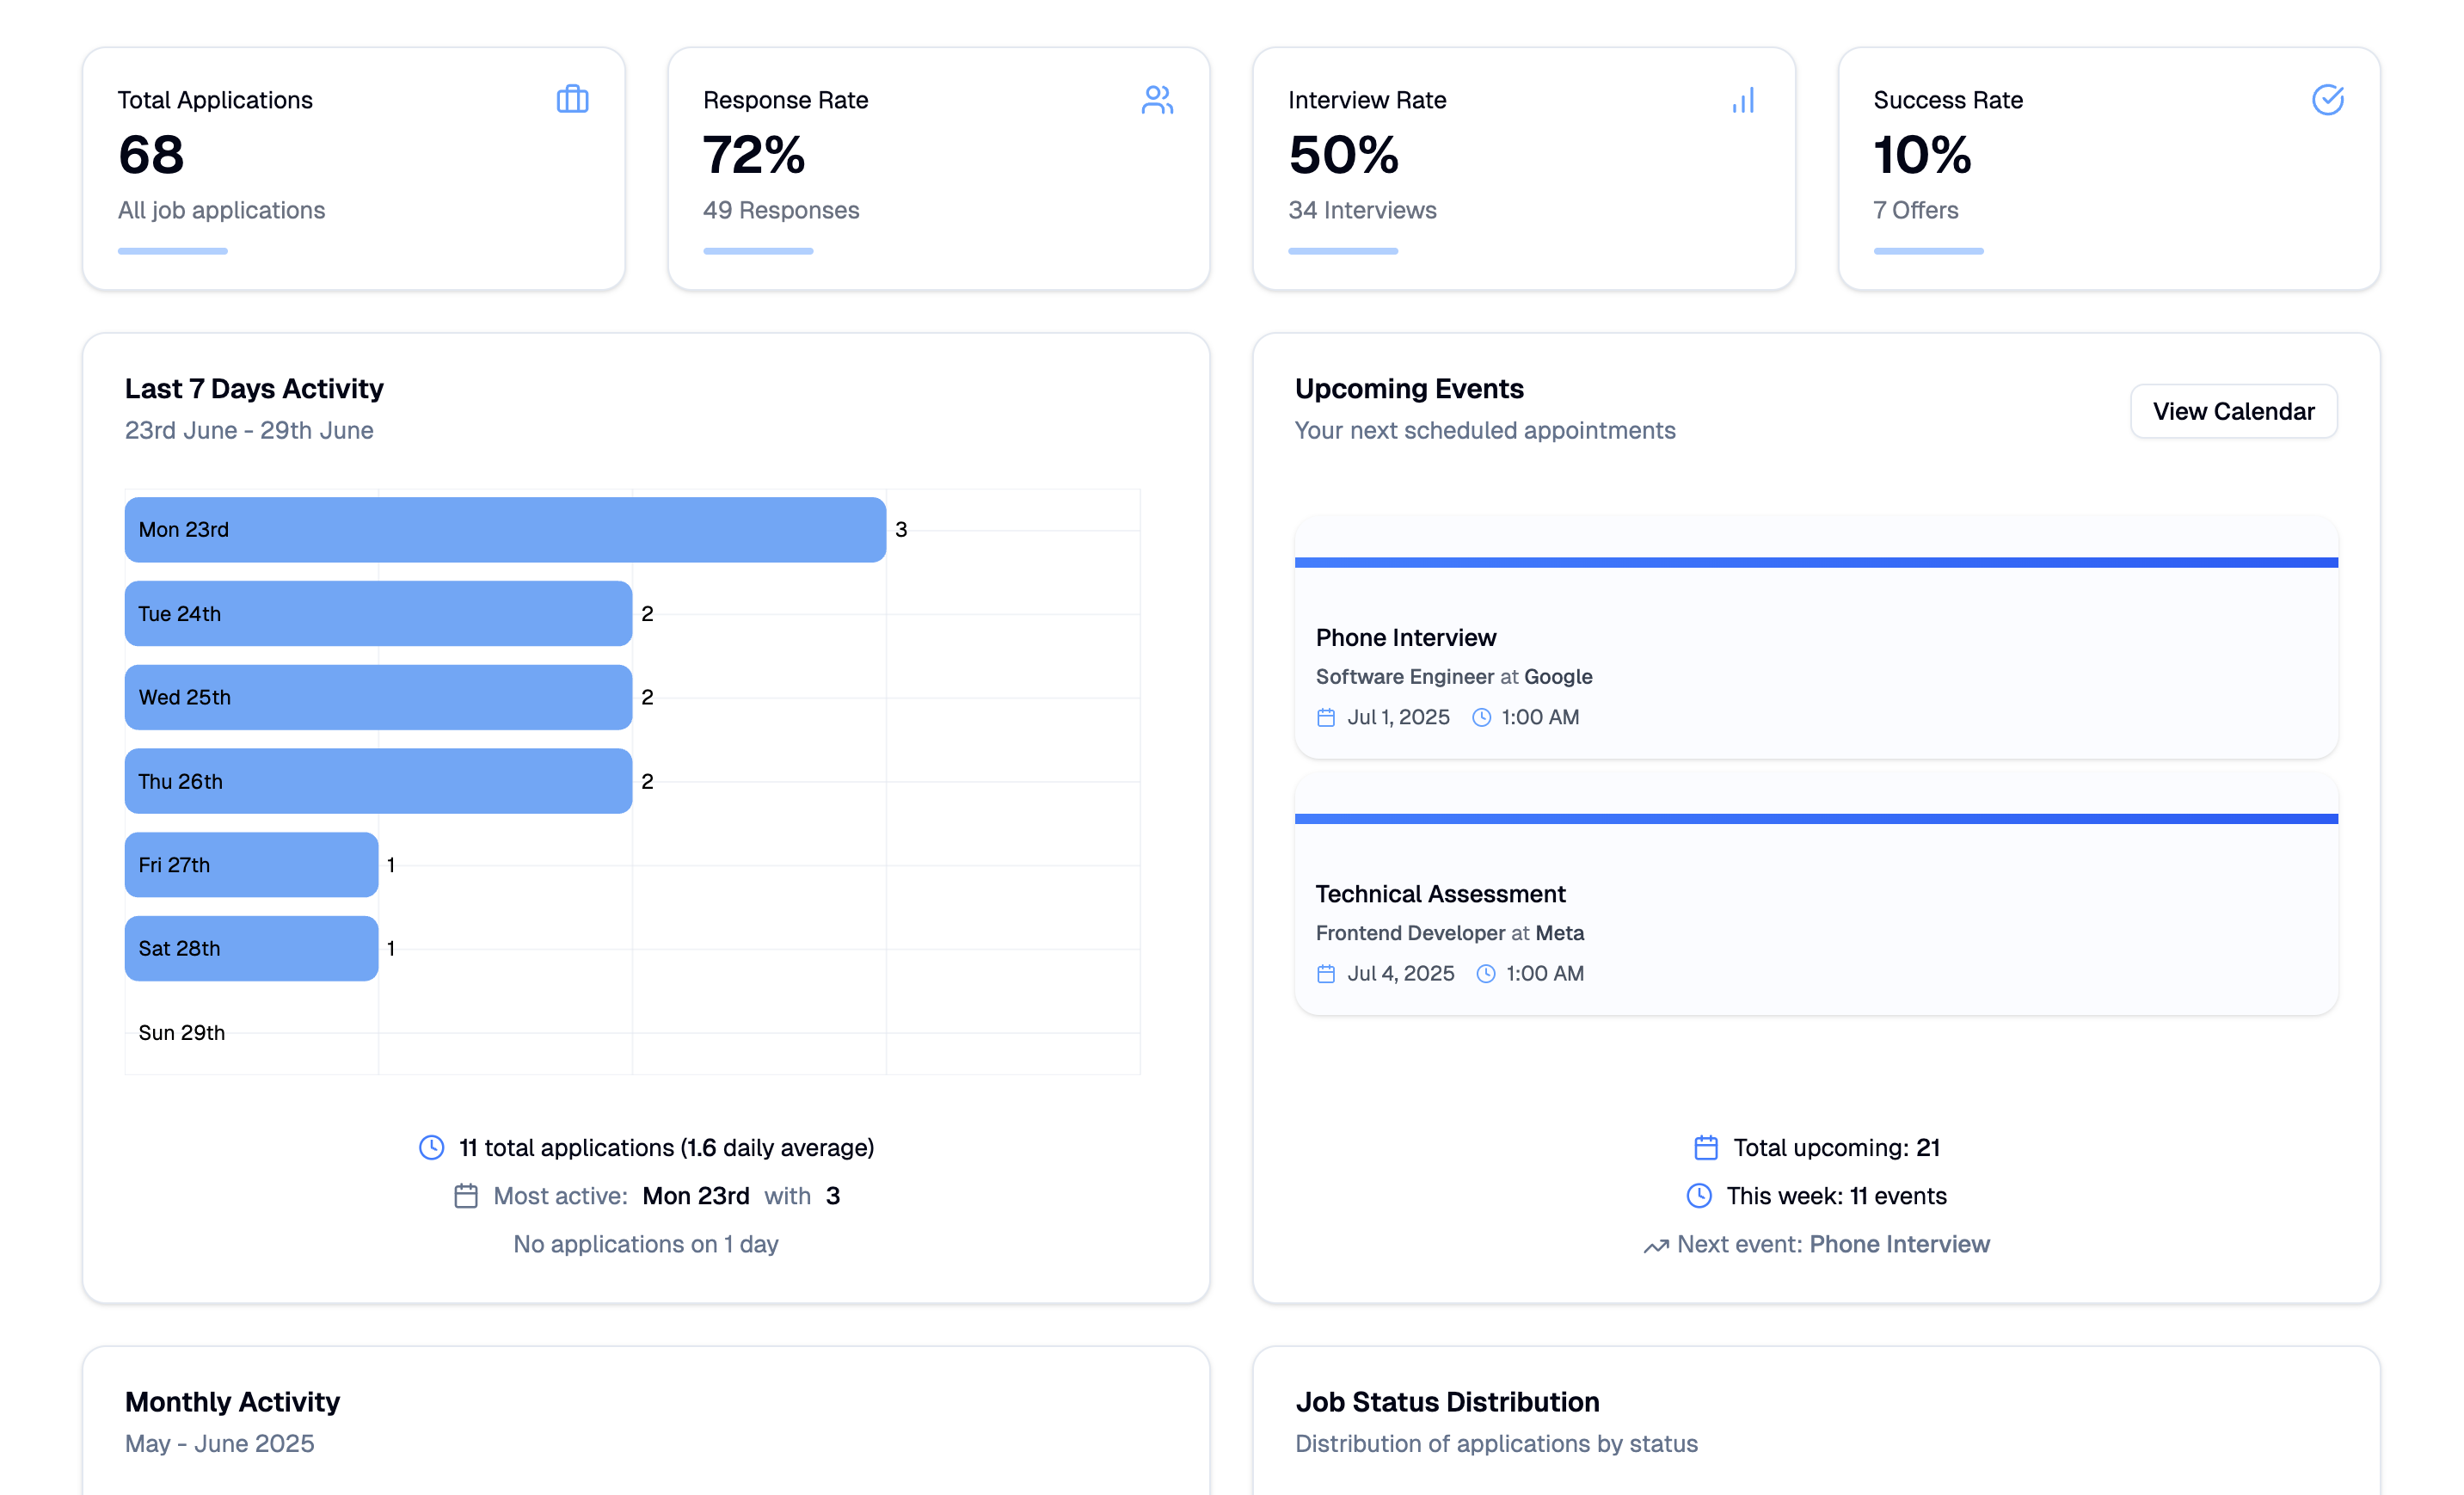Click calendar icon beside Jul 1, 2025
Image resolution: width=2464 pixels, height=1495 pixels.
pyautogui.click(x=1326, y=718)
